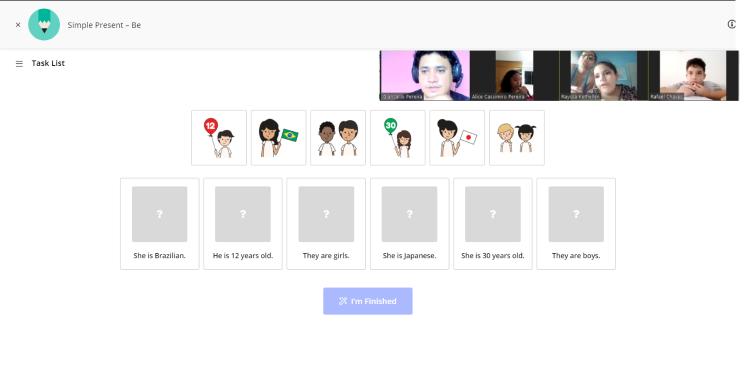Image resolution: width=750 pixels, height=370 pixels.
Task: Pick the girl holding Brazilian flag image
Action: point(278,138)
